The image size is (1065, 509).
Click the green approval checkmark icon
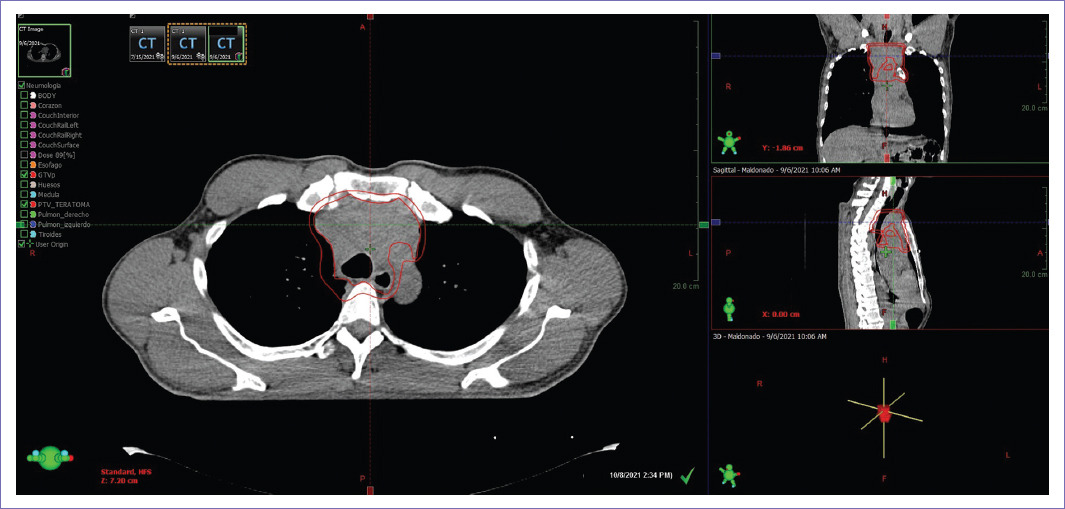click(x=688, y=477)
